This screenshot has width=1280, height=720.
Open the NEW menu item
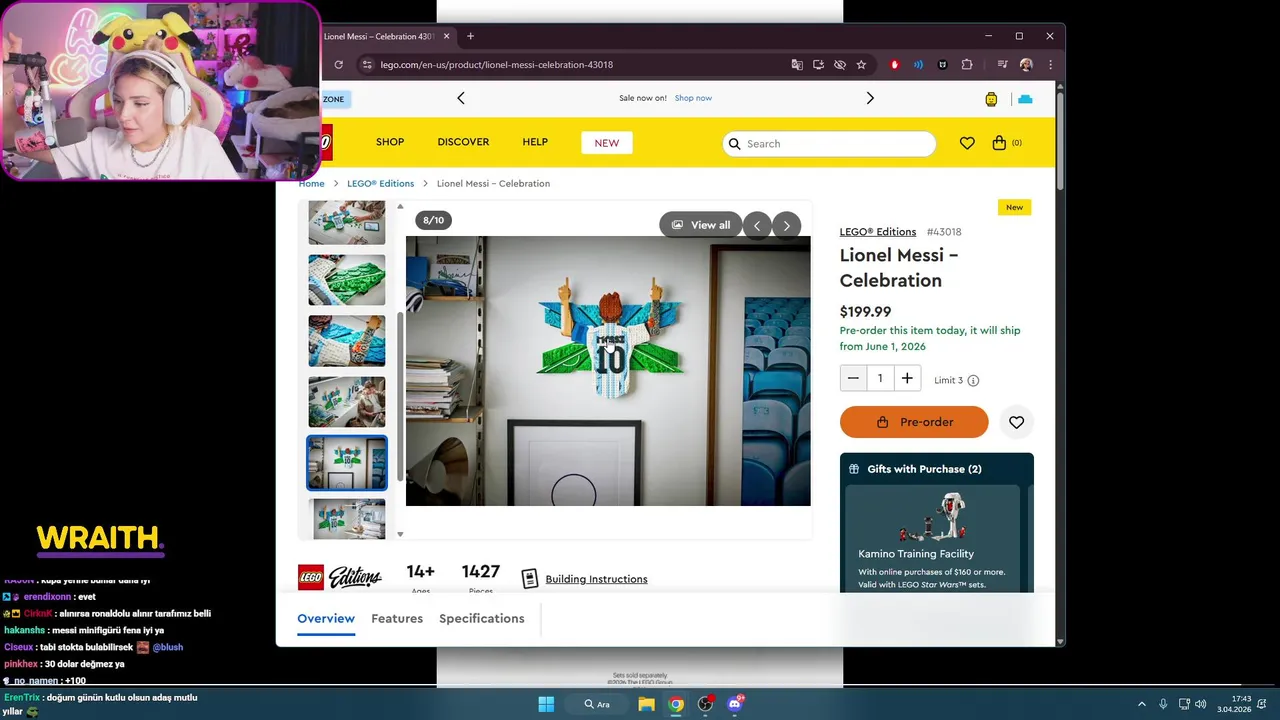(x=607, y=143)
